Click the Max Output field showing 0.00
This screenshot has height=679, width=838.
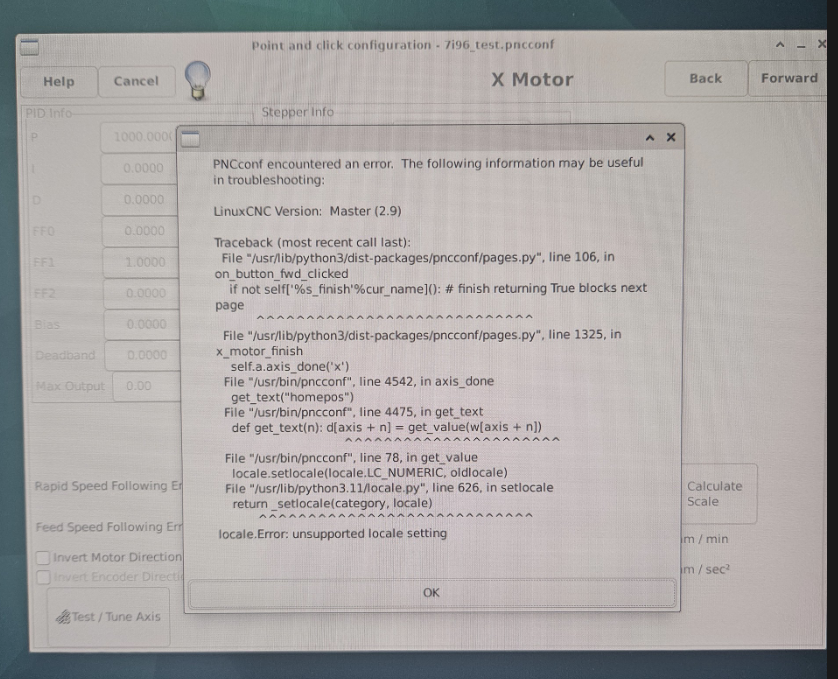coord(147,387)
